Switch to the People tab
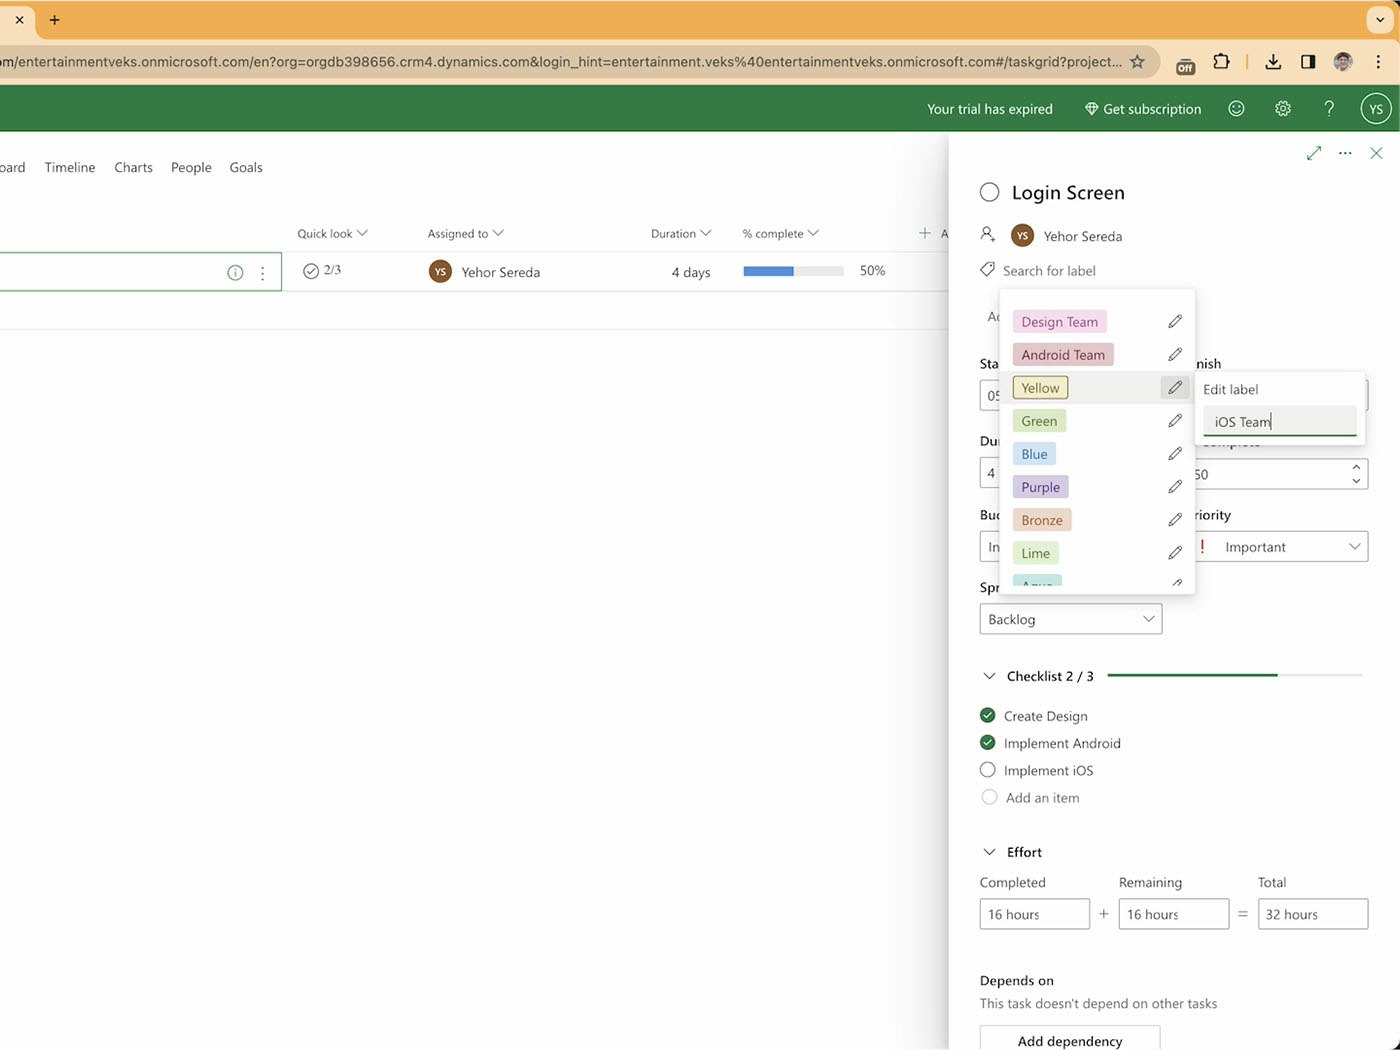Image resolution: width=1400 pixels, height=1050 pixels. pos(191,167)
